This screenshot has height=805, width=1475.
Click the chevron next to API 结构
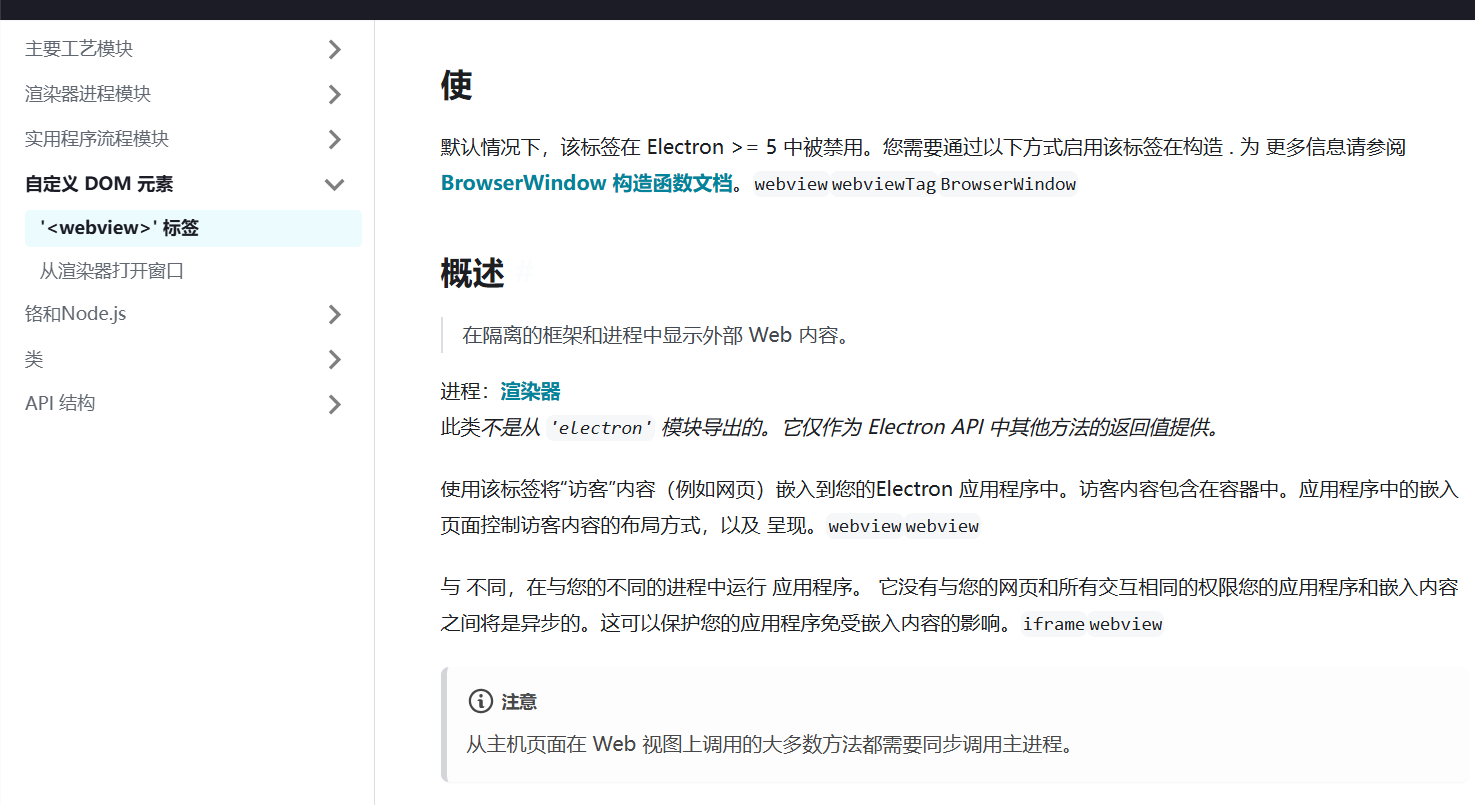coord(335,403)
